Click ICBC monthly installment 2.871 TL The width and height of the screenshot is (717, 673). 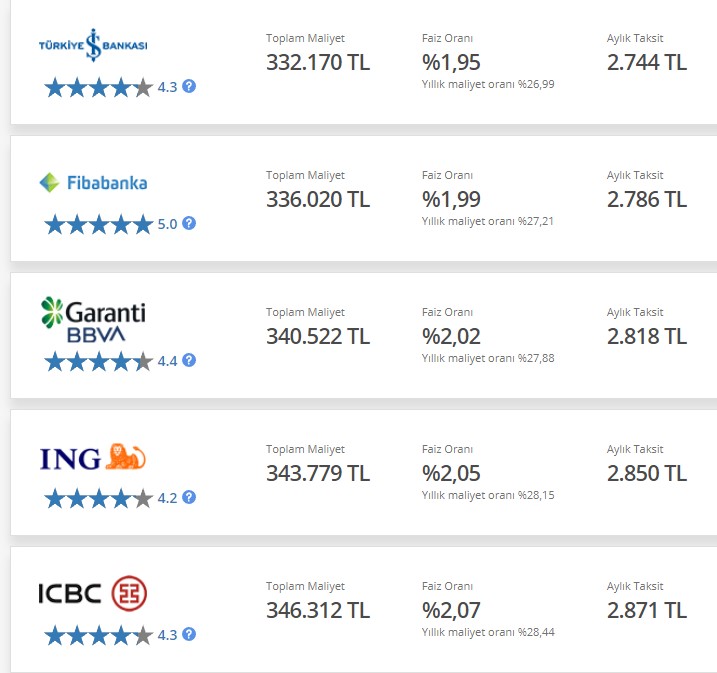click(x=647, y=610)
